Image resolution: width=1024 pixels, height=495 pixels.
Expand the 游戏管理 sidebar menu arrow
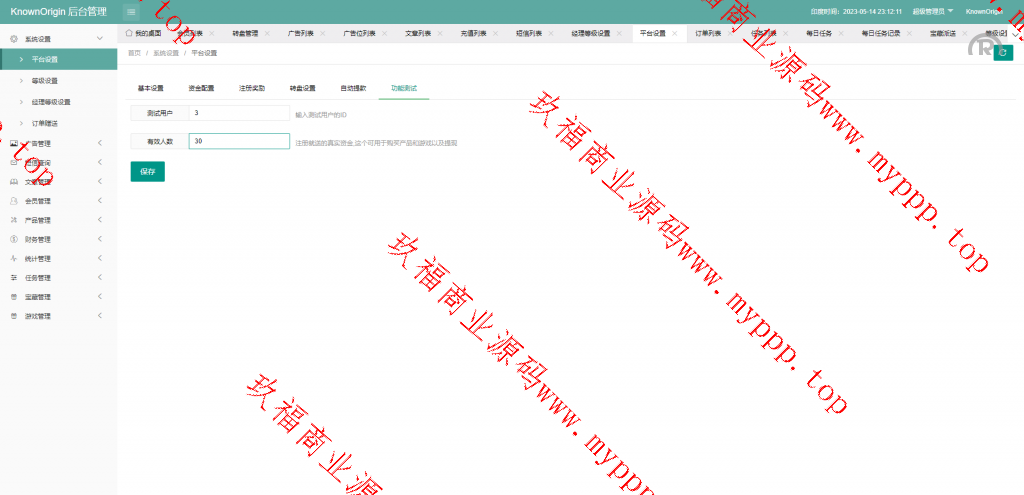click(99, 316)
